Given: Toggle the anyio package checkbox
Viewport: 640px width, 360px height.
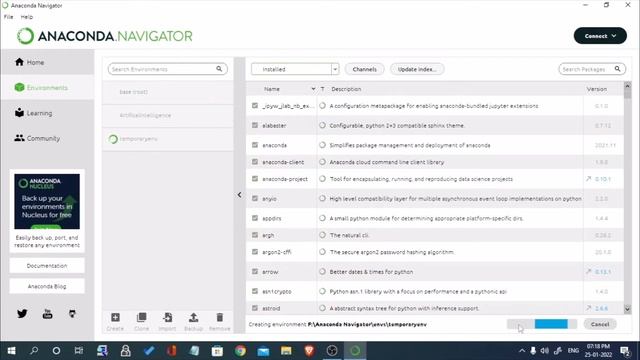Looking at the screenshot, I should (255, 198).
